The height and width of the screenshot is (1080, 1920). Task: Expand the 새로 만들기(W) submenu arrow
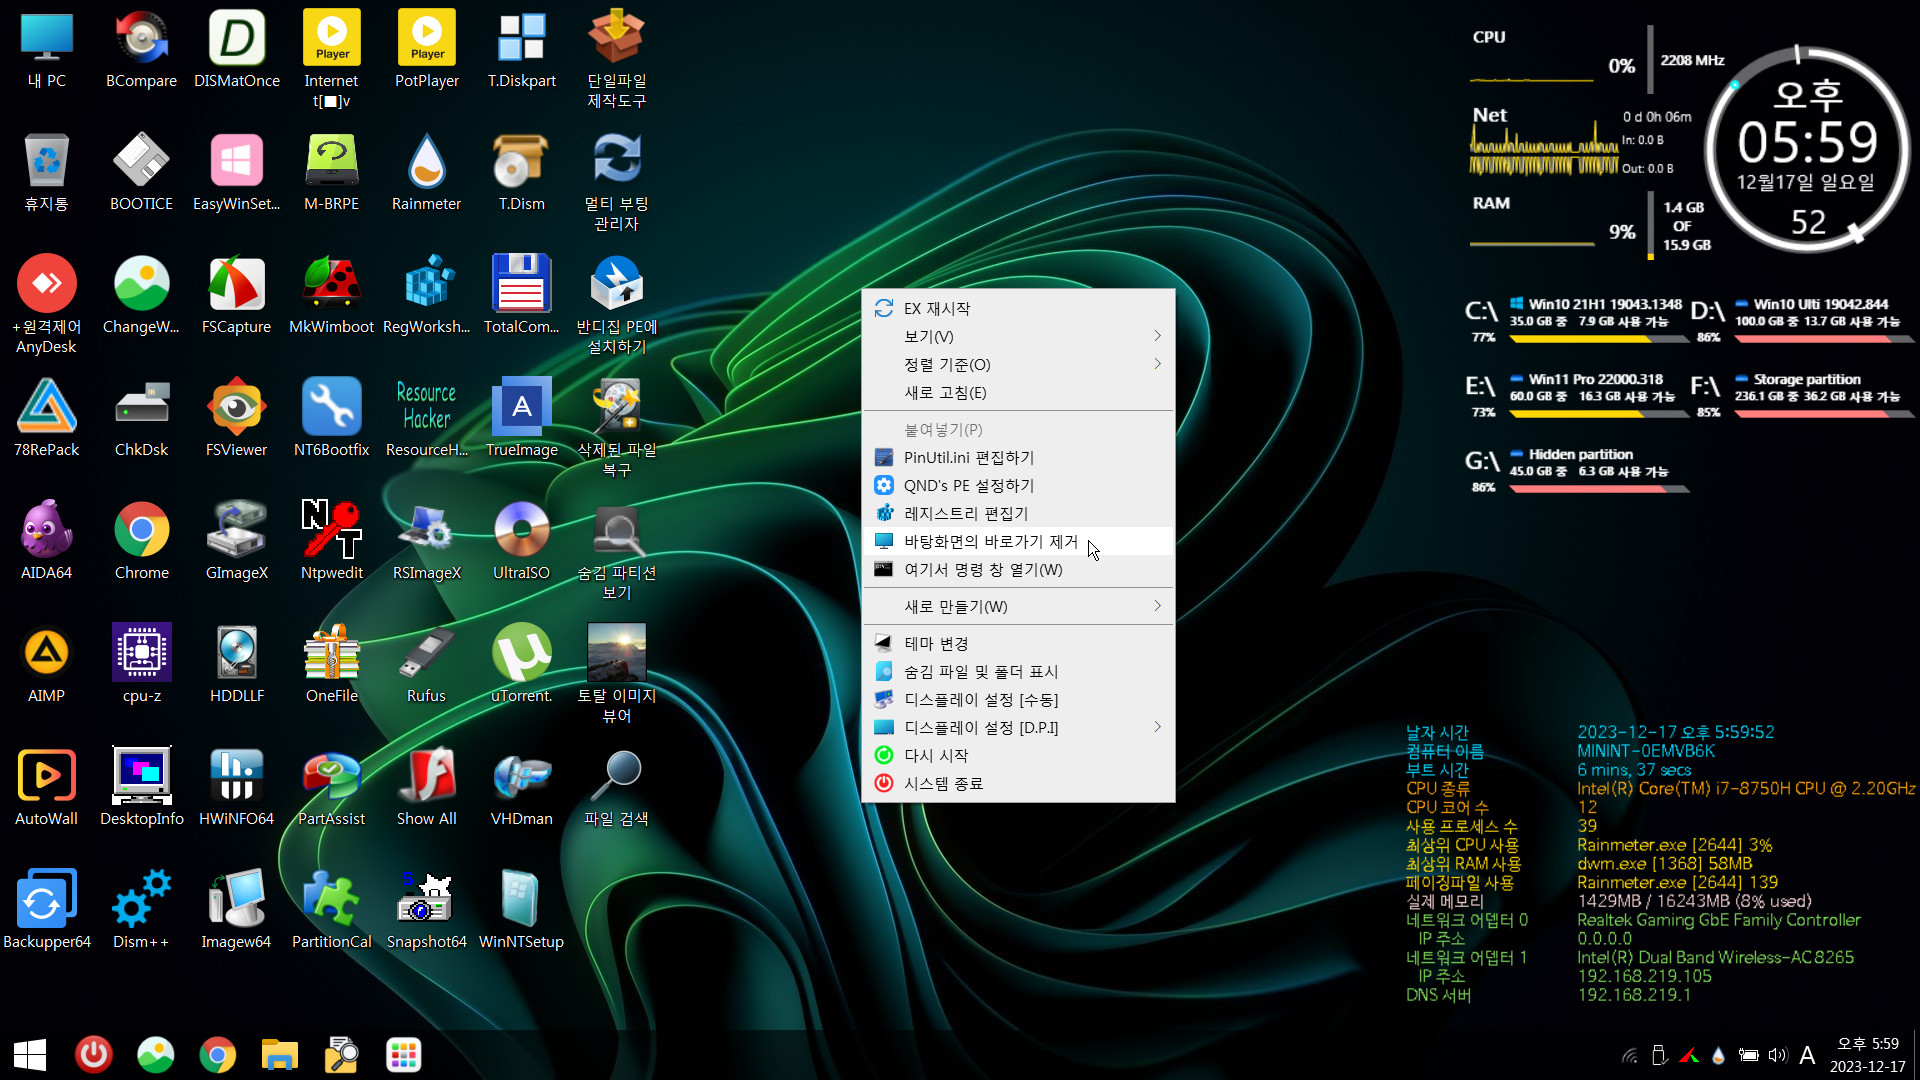click(x=1157, y=606)
